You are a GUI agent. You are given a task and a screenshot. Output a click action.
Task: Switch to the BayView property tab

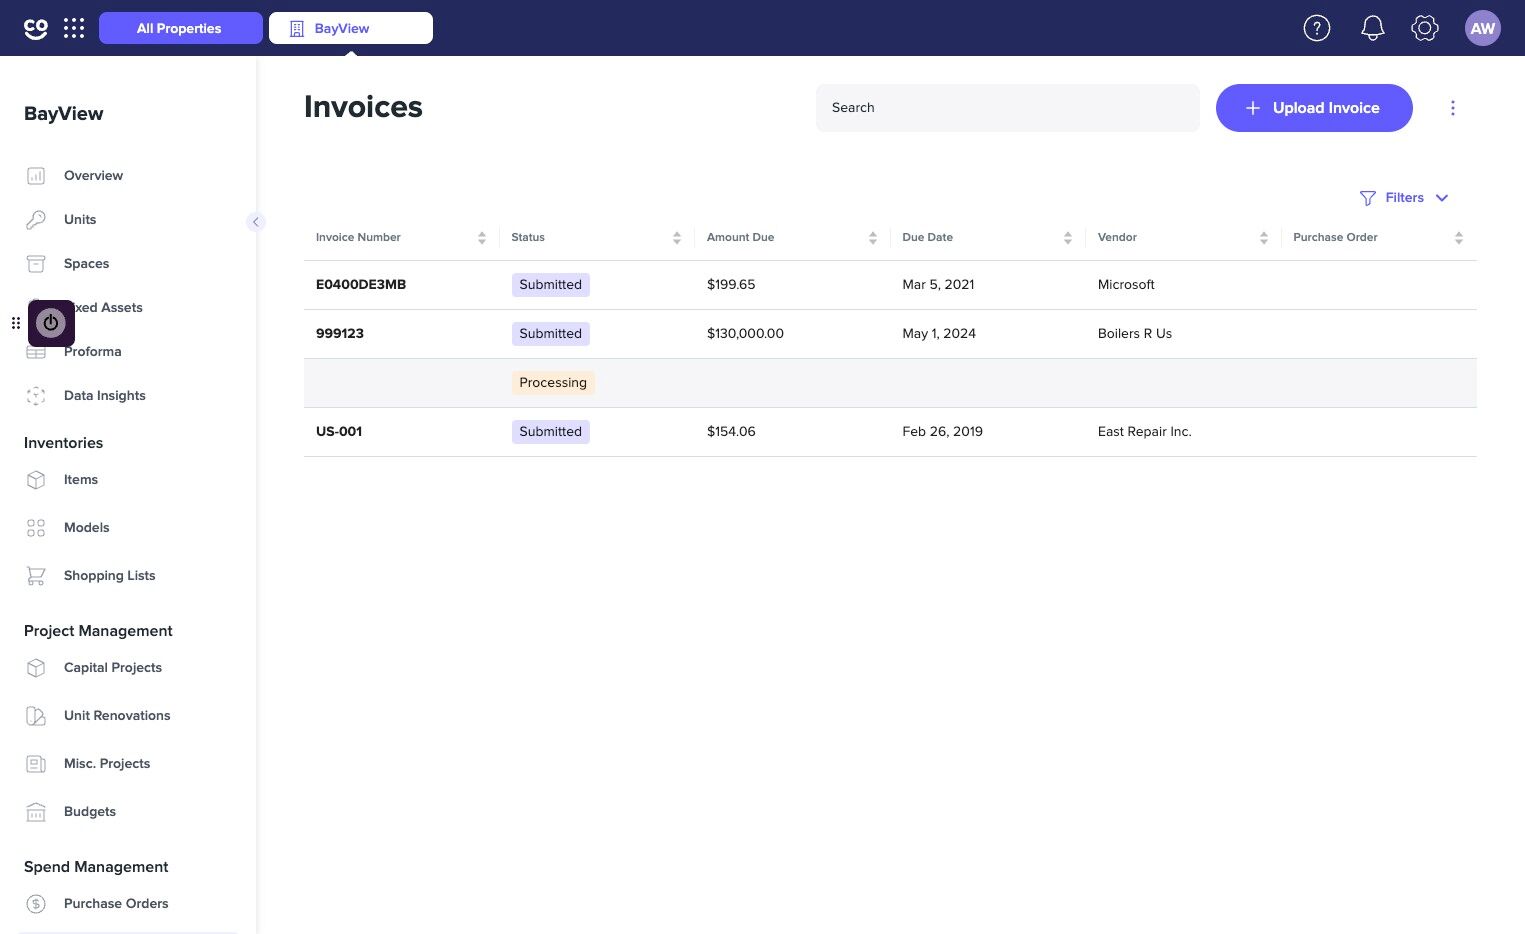point(350,28)
